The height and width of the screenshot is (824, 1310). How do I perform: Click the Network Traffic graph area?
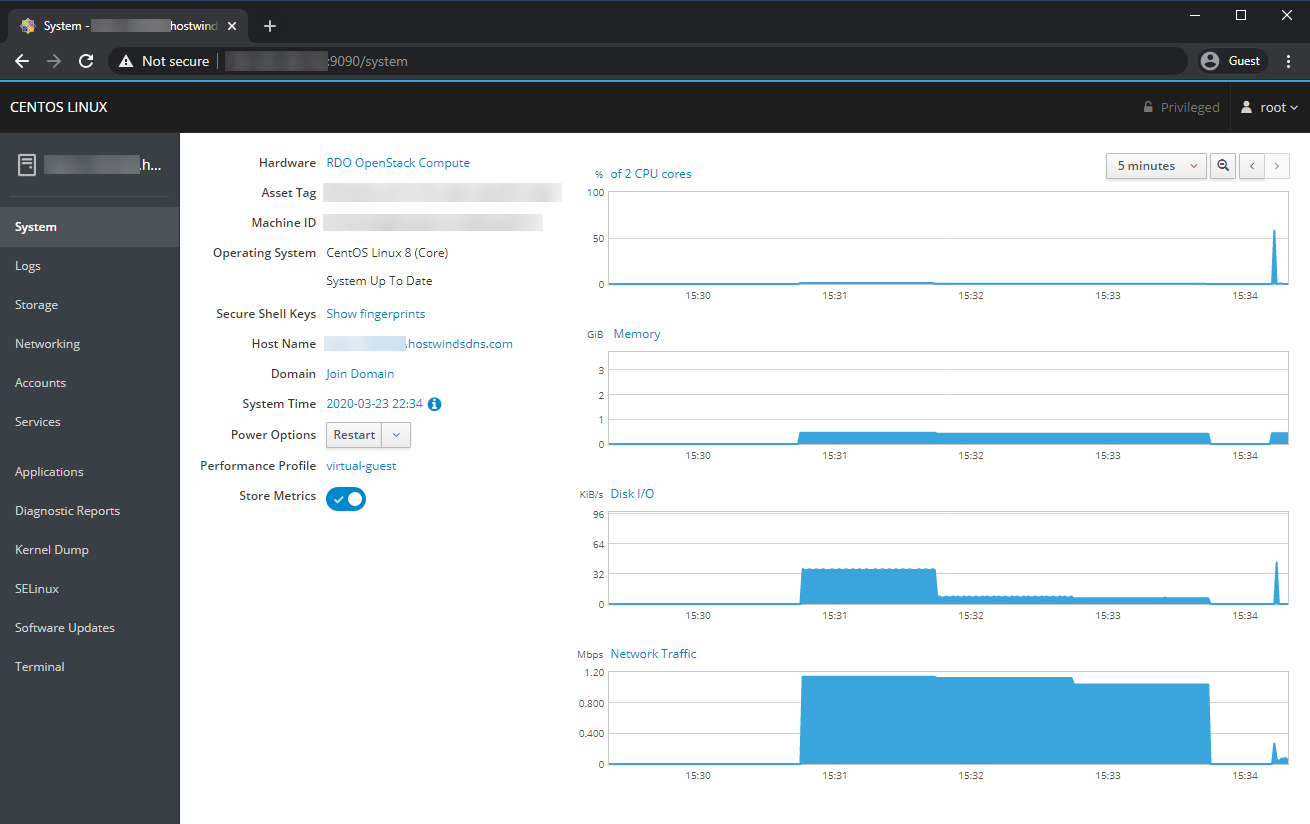pos(948,718)
